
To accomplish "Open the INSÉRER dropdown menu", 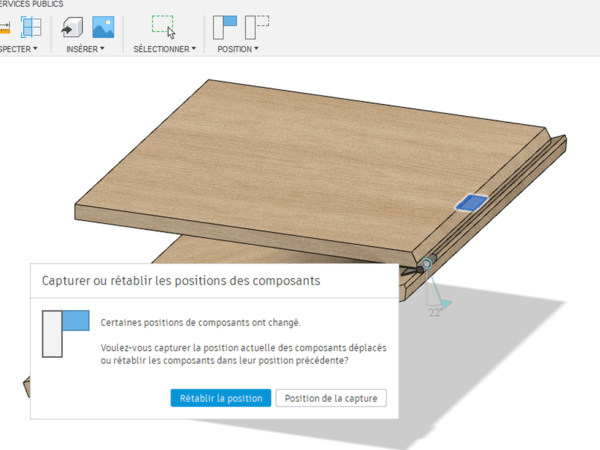I will point(85,48).
